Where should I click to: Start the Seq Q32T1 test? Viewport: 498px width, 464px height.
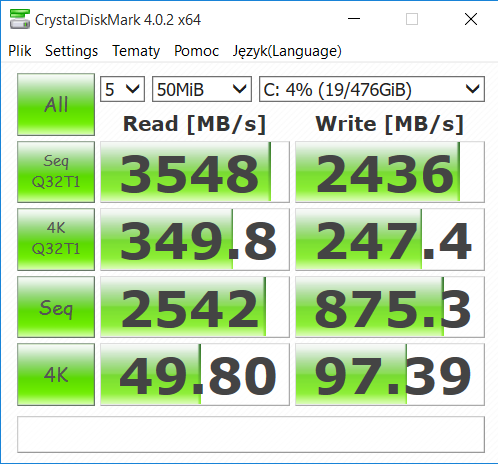pyautogui.click(x=56, y=172)
